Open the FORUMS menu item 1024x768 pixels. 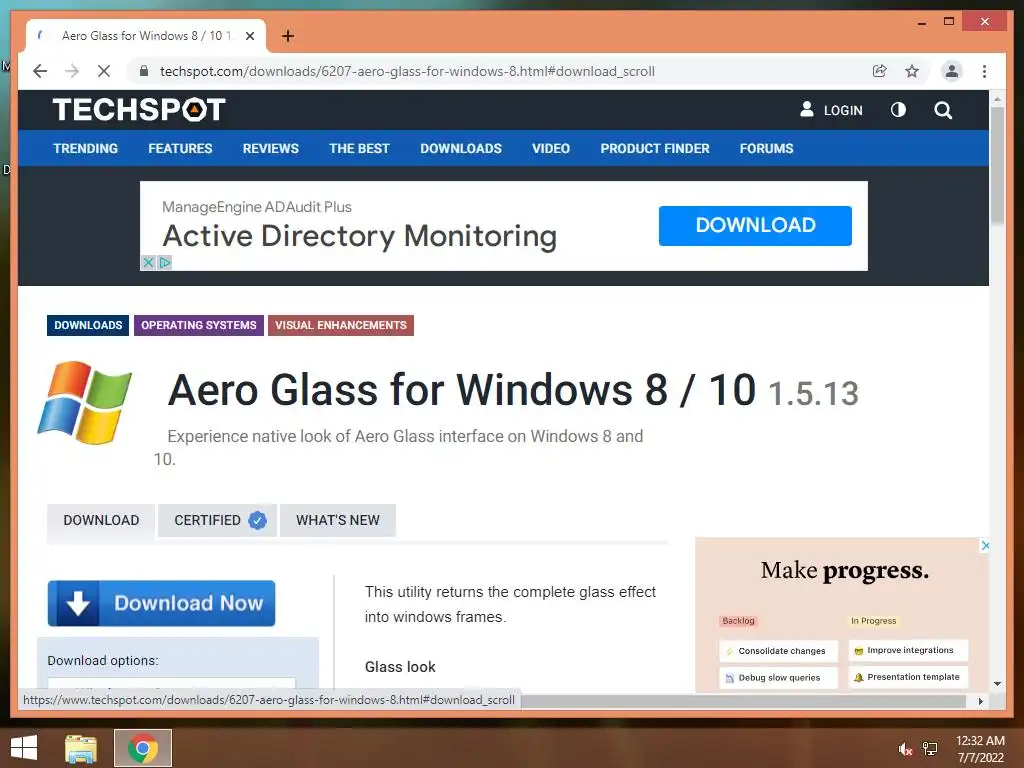(x=766, y=148)
